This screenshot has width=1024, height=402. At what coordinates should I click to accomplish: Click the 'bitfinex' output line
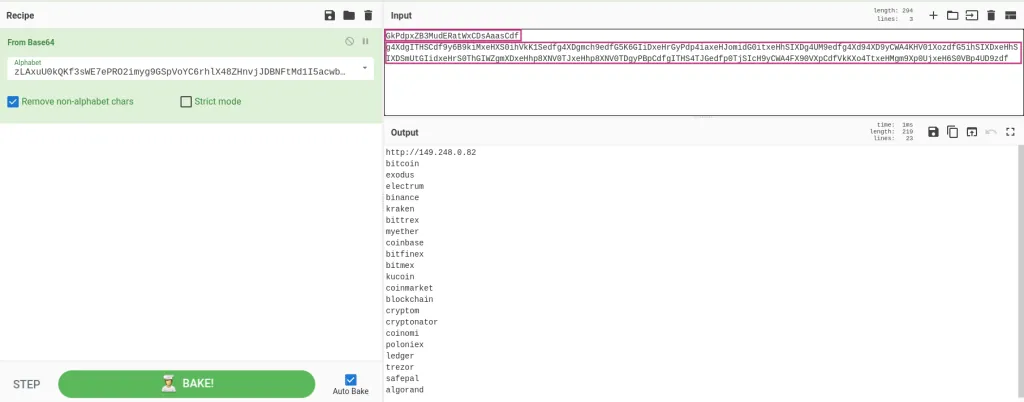(x=405, y=254)
